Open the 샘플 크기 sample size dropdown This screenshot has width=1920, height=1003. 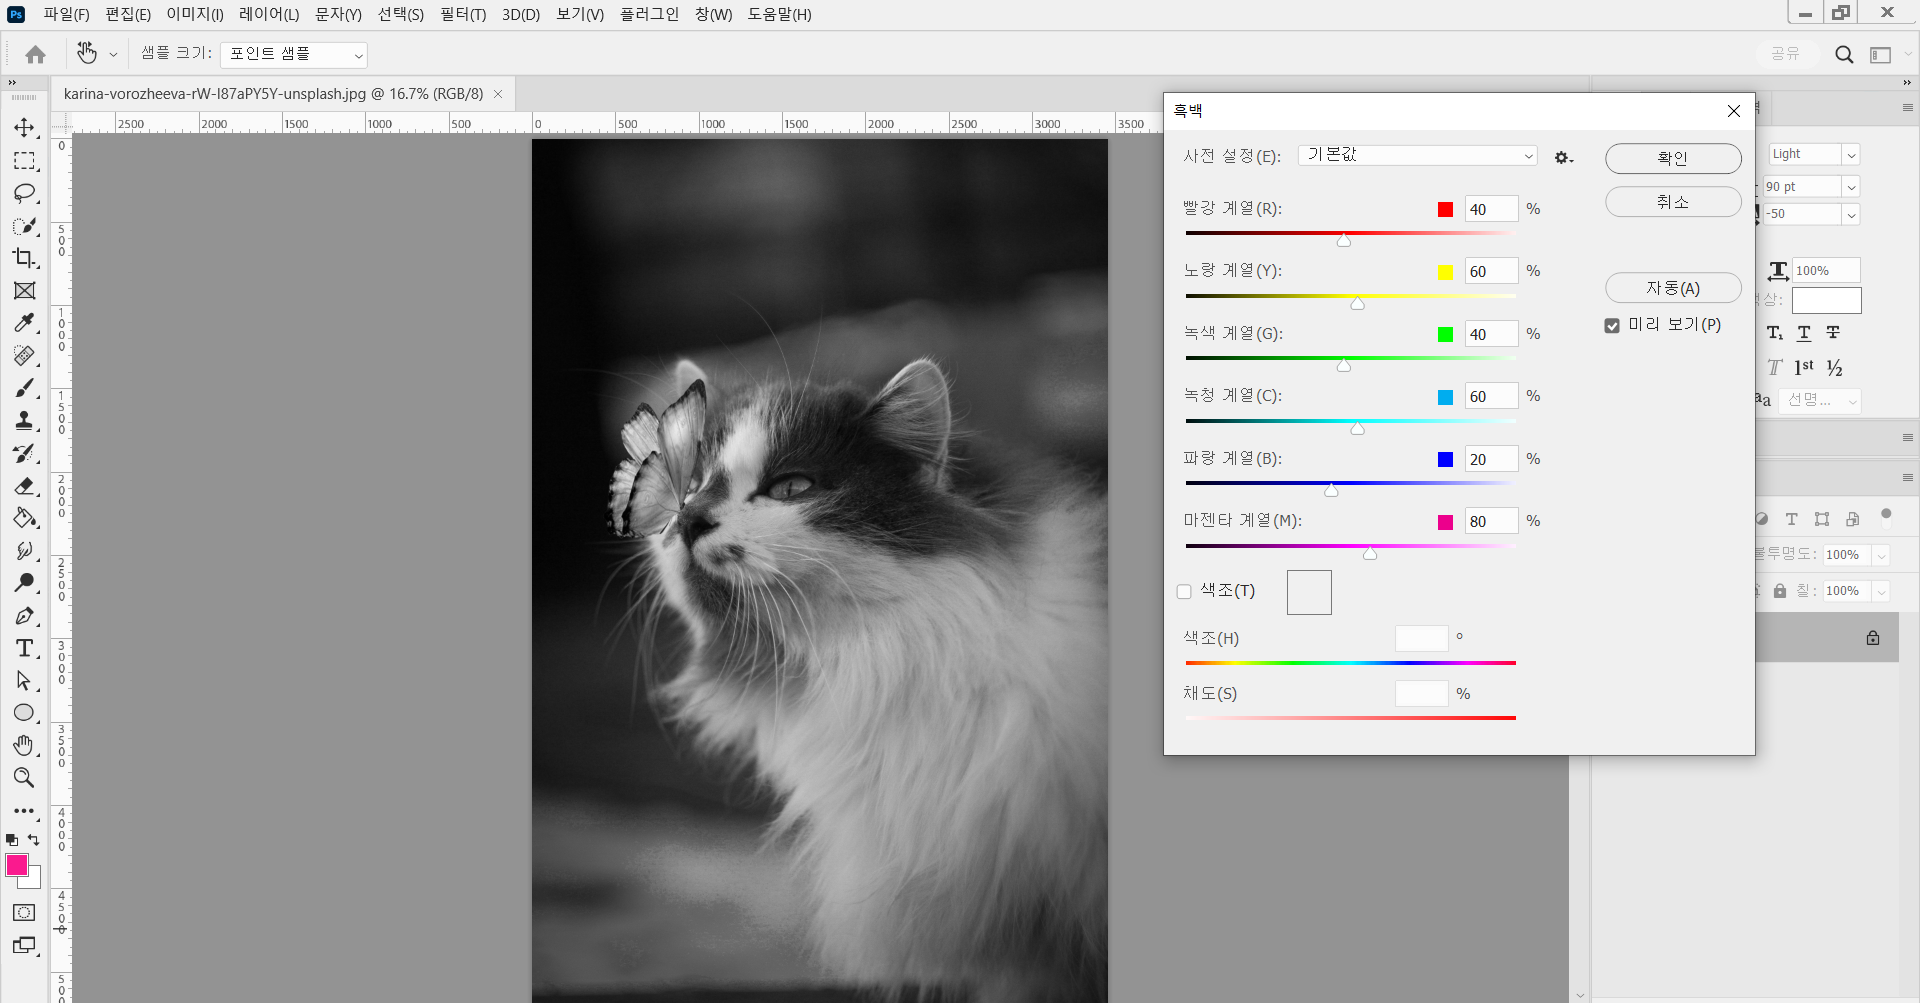(294, 54)
